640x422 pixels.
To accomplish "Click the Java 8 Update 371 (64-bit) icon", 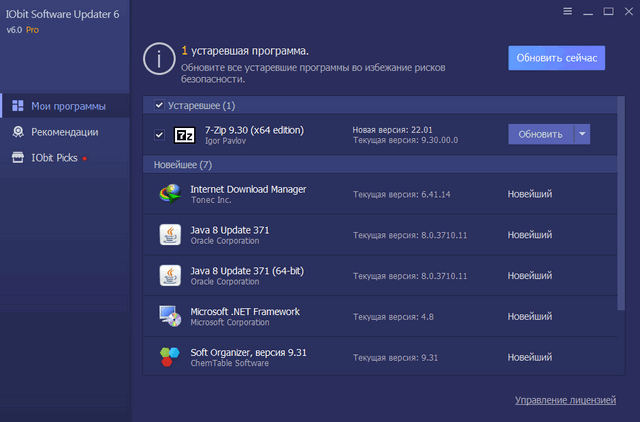I will (170, 275).
